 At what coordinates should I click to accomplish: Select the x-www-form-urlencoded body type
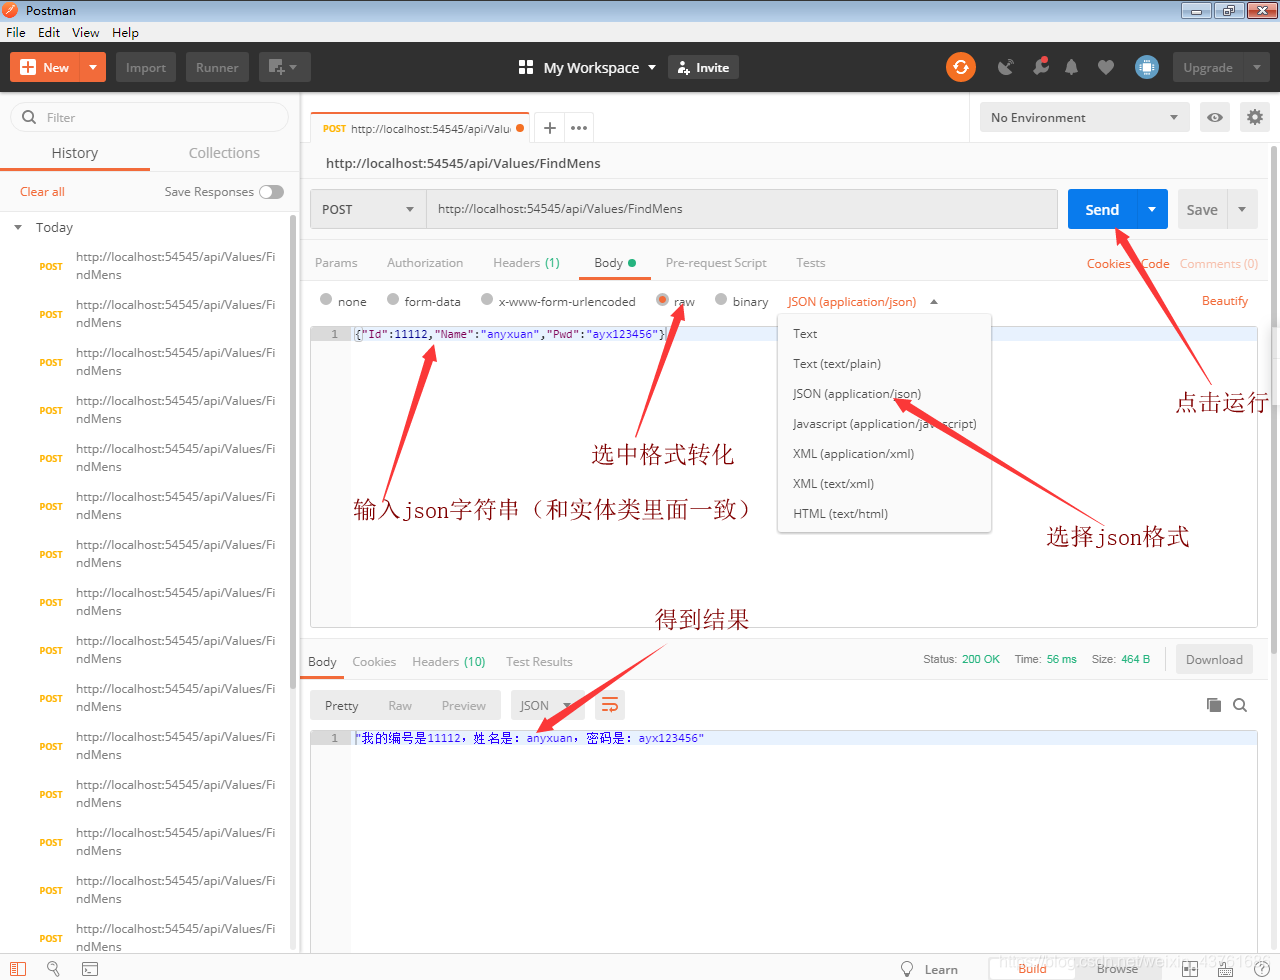pos(487,299)
